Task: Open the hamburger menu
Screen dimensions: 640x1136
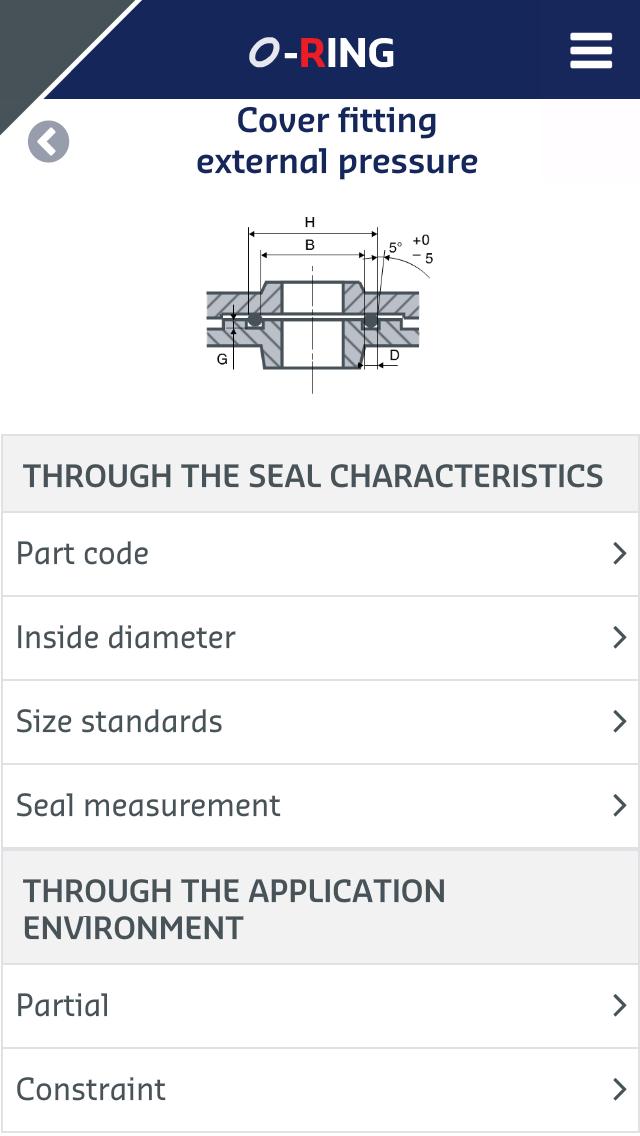Action: coord(590,51)
